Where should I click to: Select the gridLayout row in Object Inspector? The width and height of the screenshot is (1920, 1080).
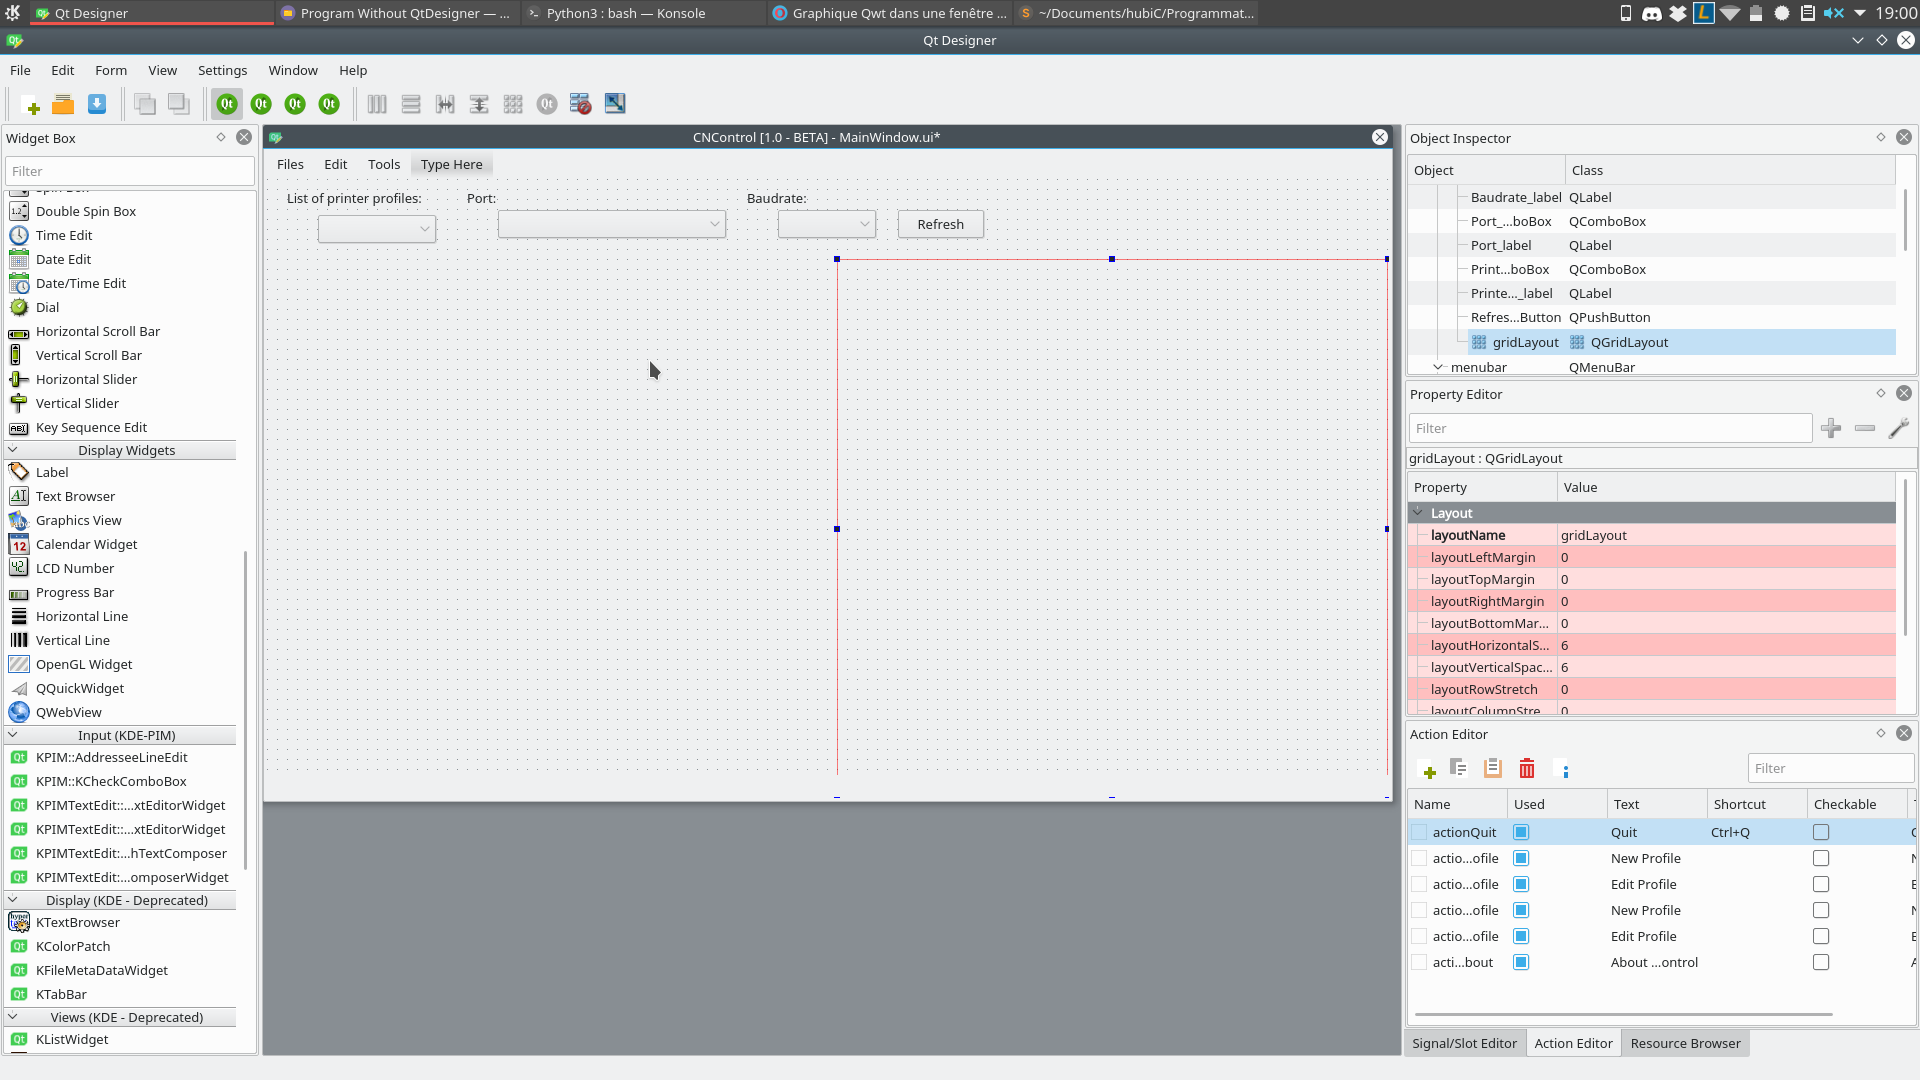(1650, 342)
